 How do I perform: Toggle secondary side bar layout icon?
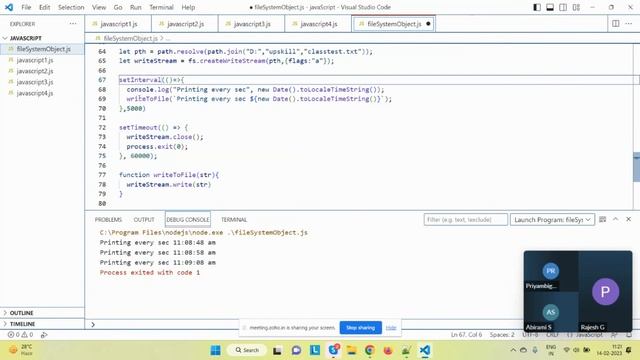(x=563, y=7)
